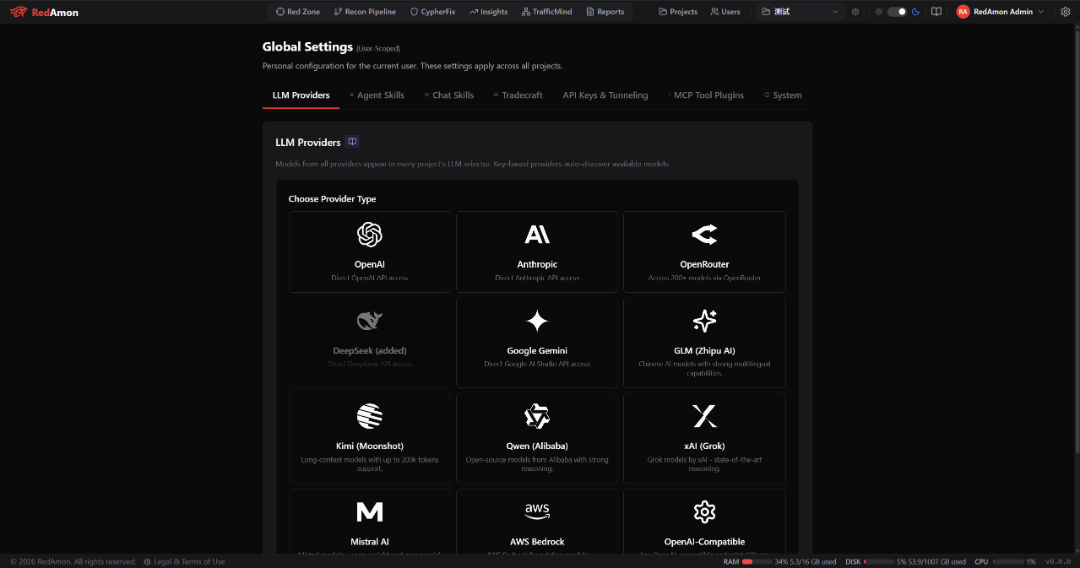
Task: Open project settings gear next to selector
Action: point(855,12)
